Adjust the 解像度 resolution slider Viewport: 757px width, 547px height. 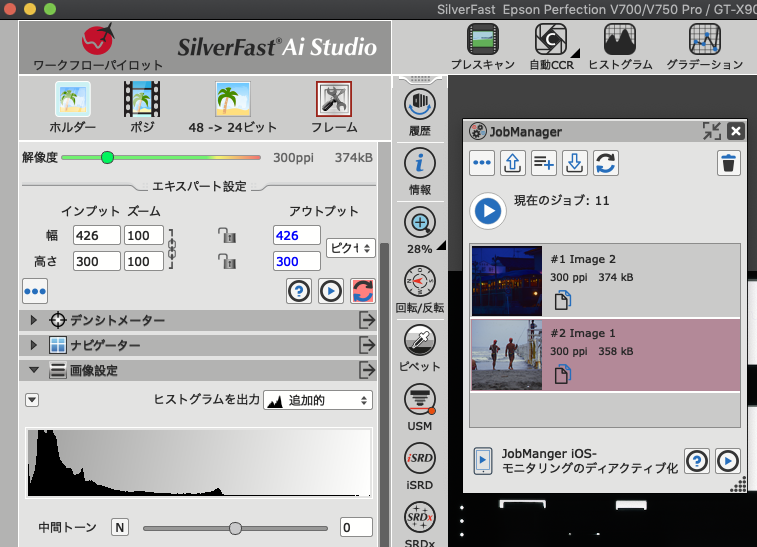pos(108,157)
